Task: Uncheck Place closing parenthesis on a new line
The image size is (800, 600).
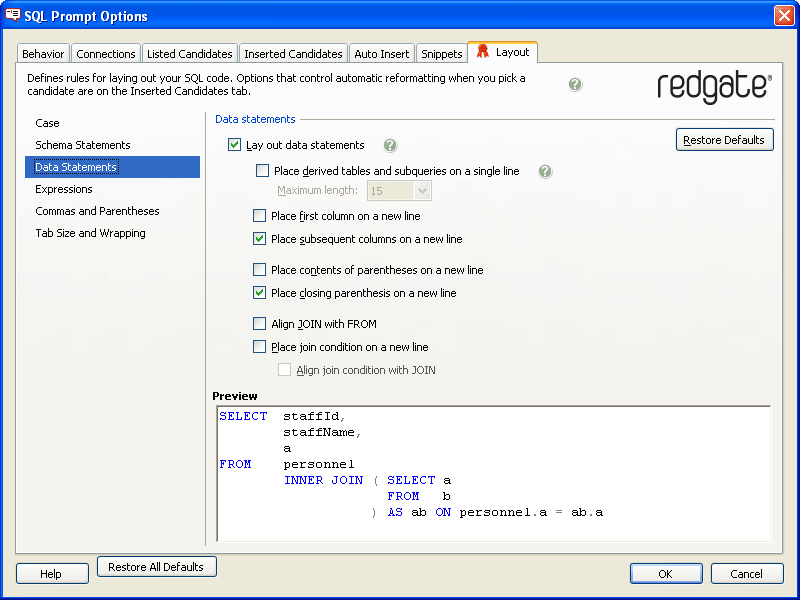Action: coord(260,293)
